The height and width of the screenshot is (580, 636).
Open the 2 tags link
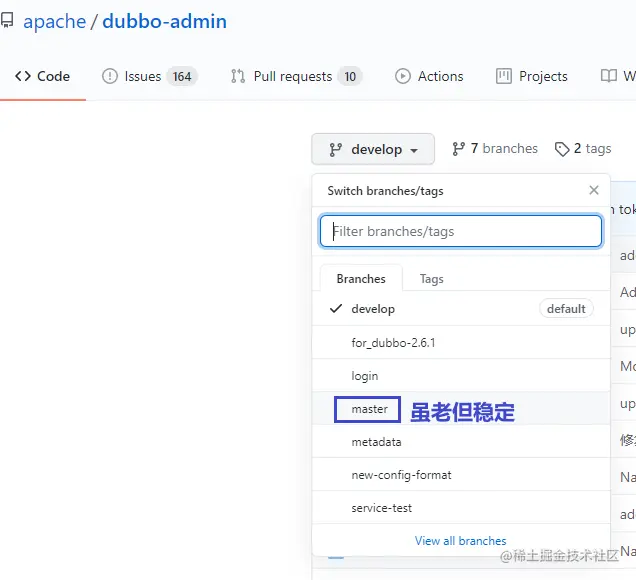tap(582, 149)
